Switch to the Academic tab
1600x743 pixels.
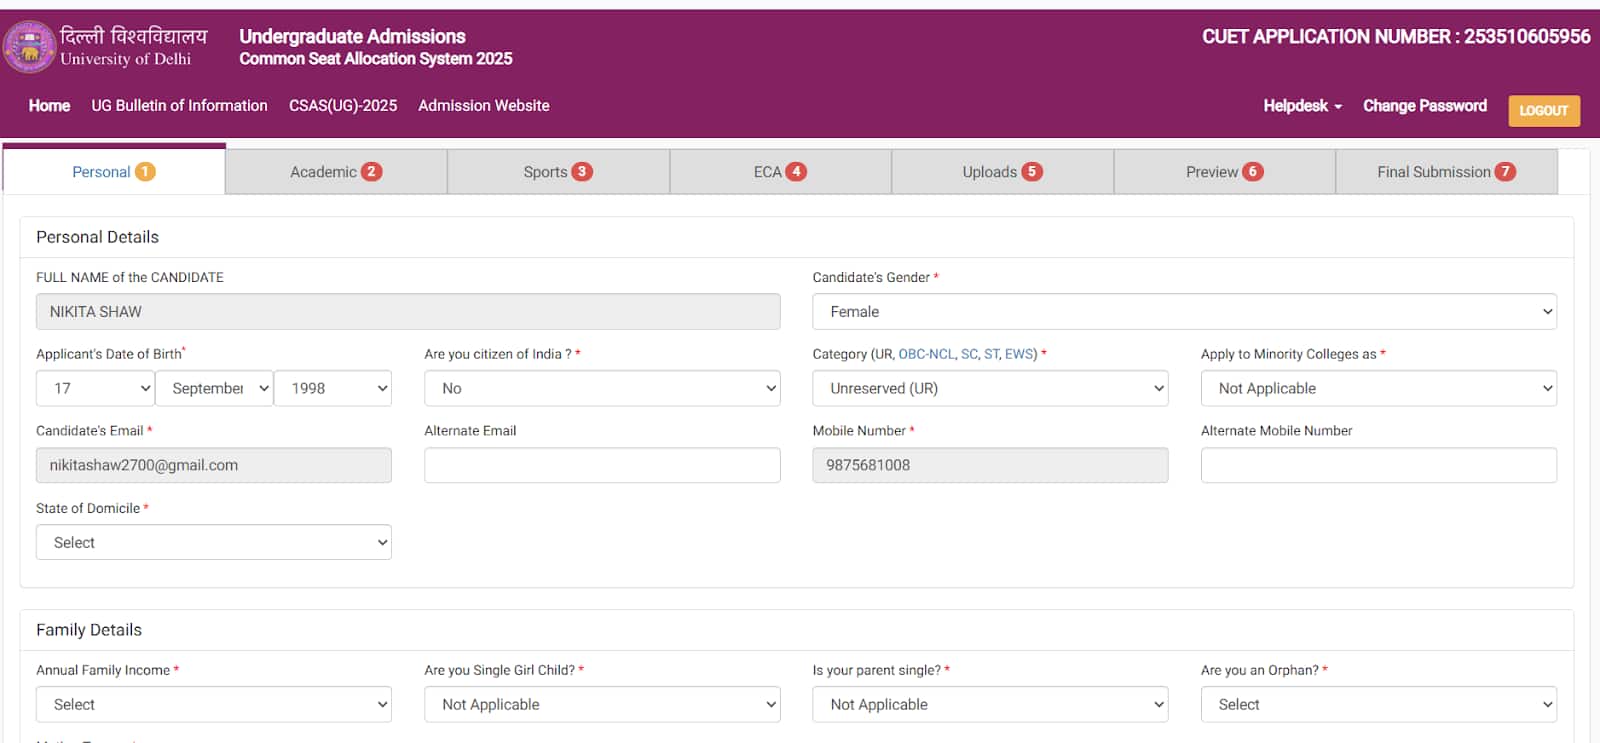coord(336,172)
